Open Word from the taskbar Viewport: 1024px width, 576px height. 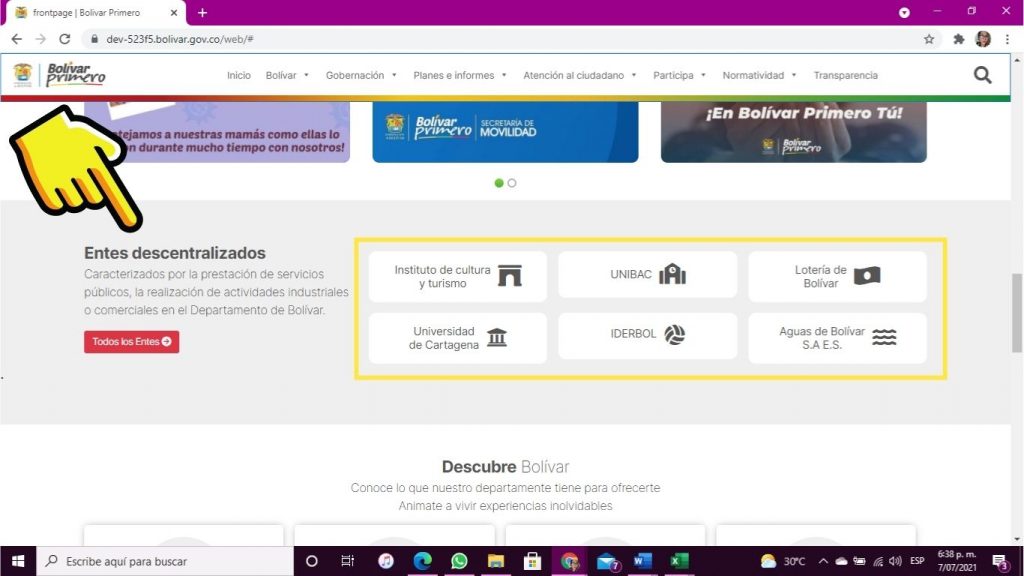click(643, 561)
